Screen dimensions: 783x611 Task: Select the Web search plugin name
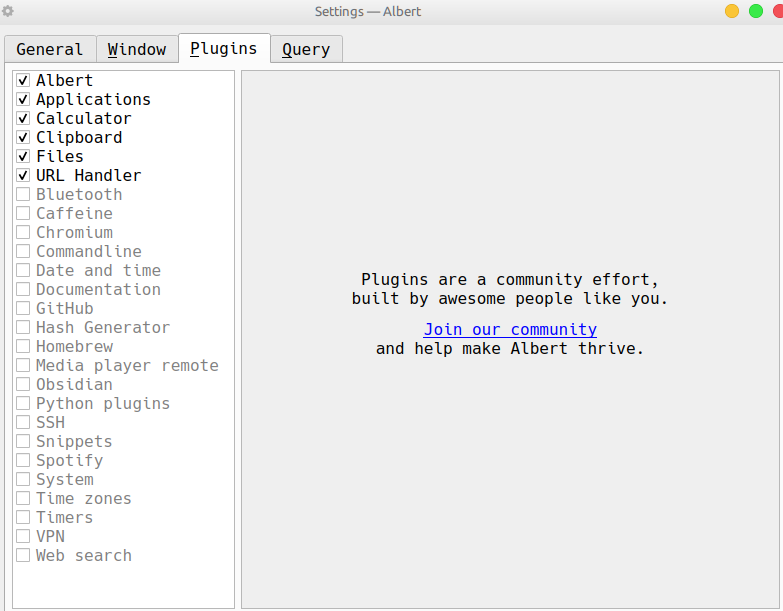coord(84,555)
